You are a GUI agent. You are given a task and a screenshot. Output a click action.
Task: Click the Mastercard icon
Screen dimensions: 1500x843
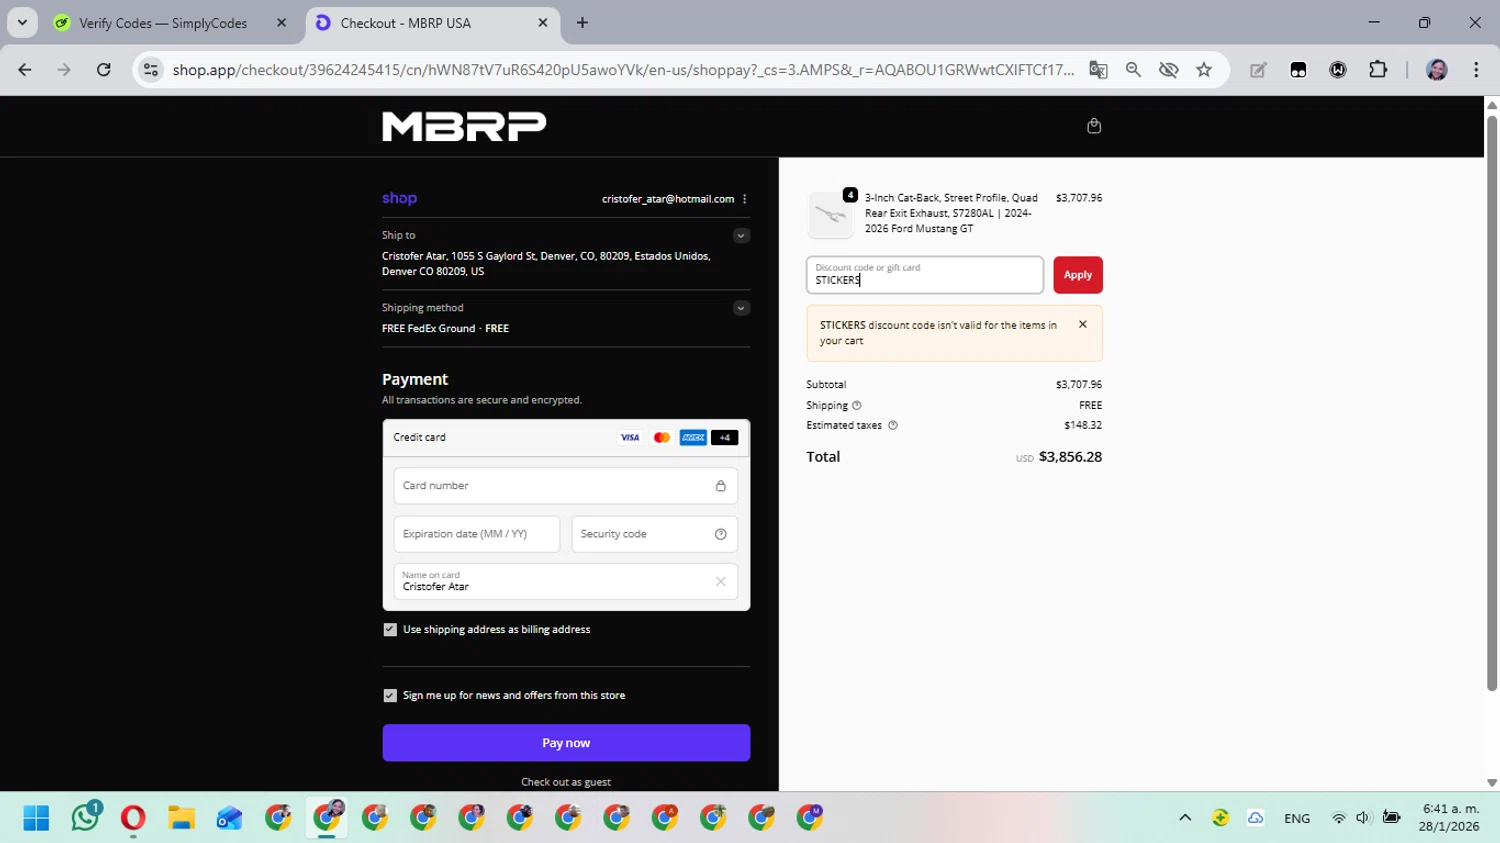tap(661, 437)
